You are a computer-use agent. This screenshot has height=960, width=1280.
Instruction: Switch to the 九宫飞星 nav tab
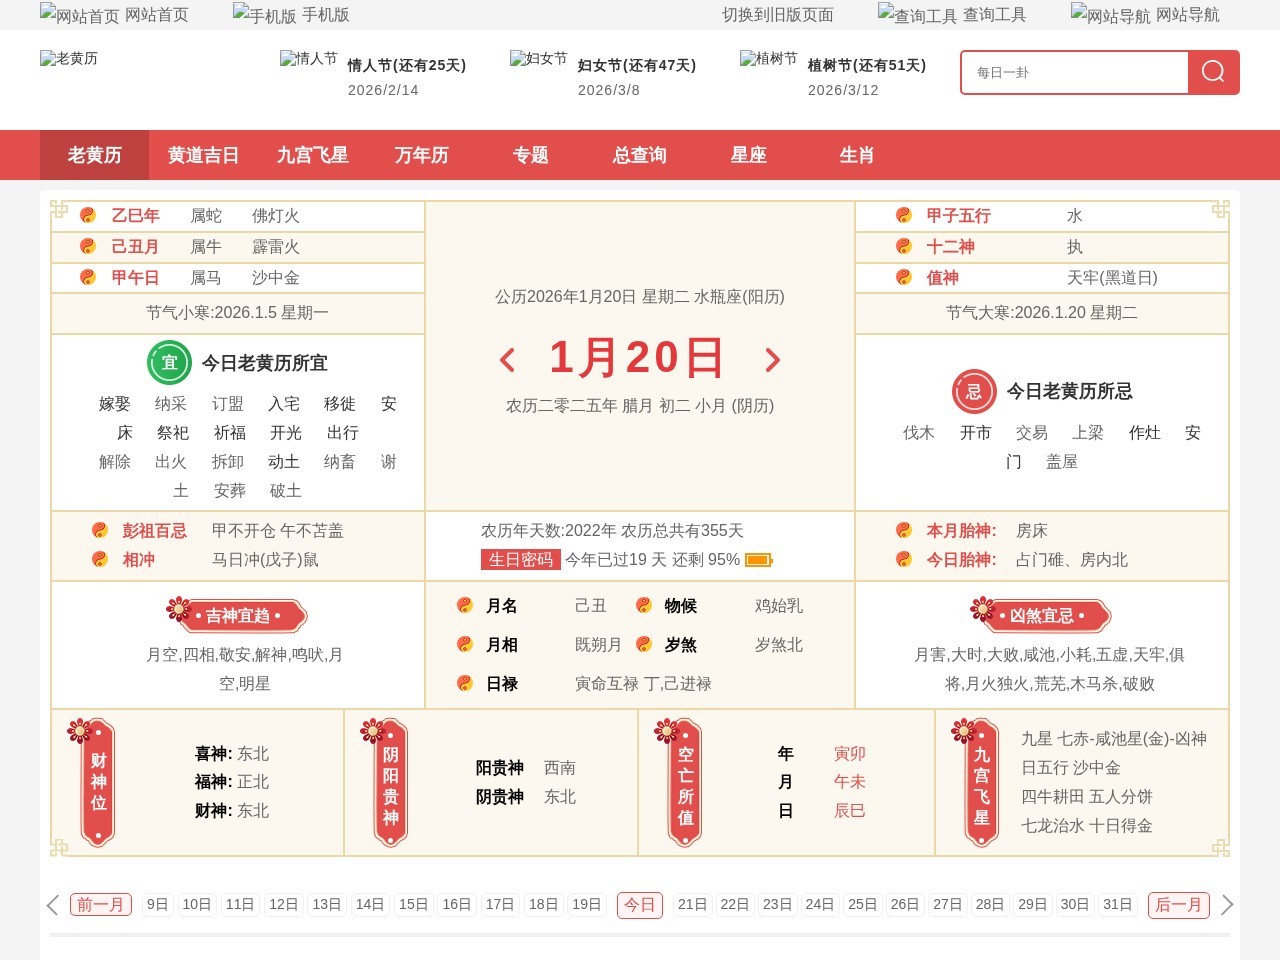pyautogui.click(x=312, y=155)
